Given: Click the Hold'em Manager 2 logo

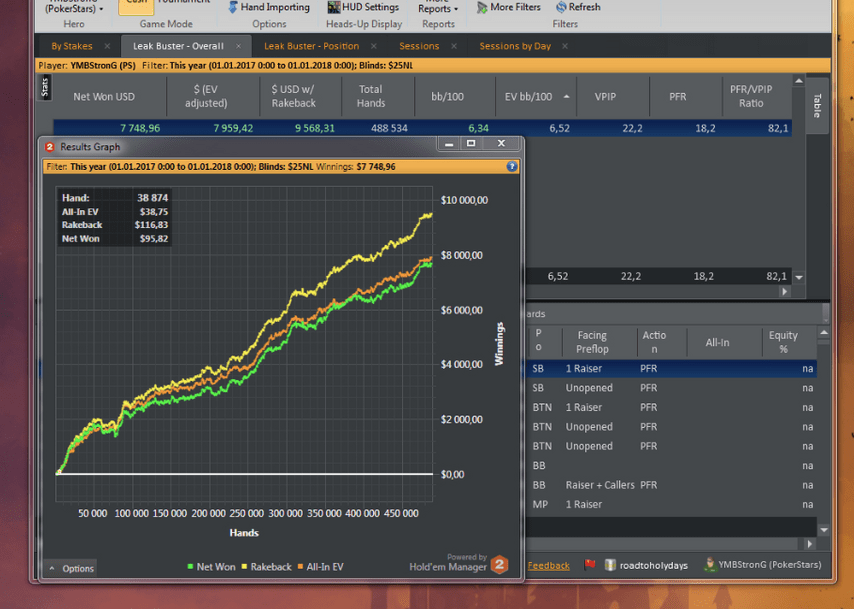Looking at the screenshot, I should [499, 564].
